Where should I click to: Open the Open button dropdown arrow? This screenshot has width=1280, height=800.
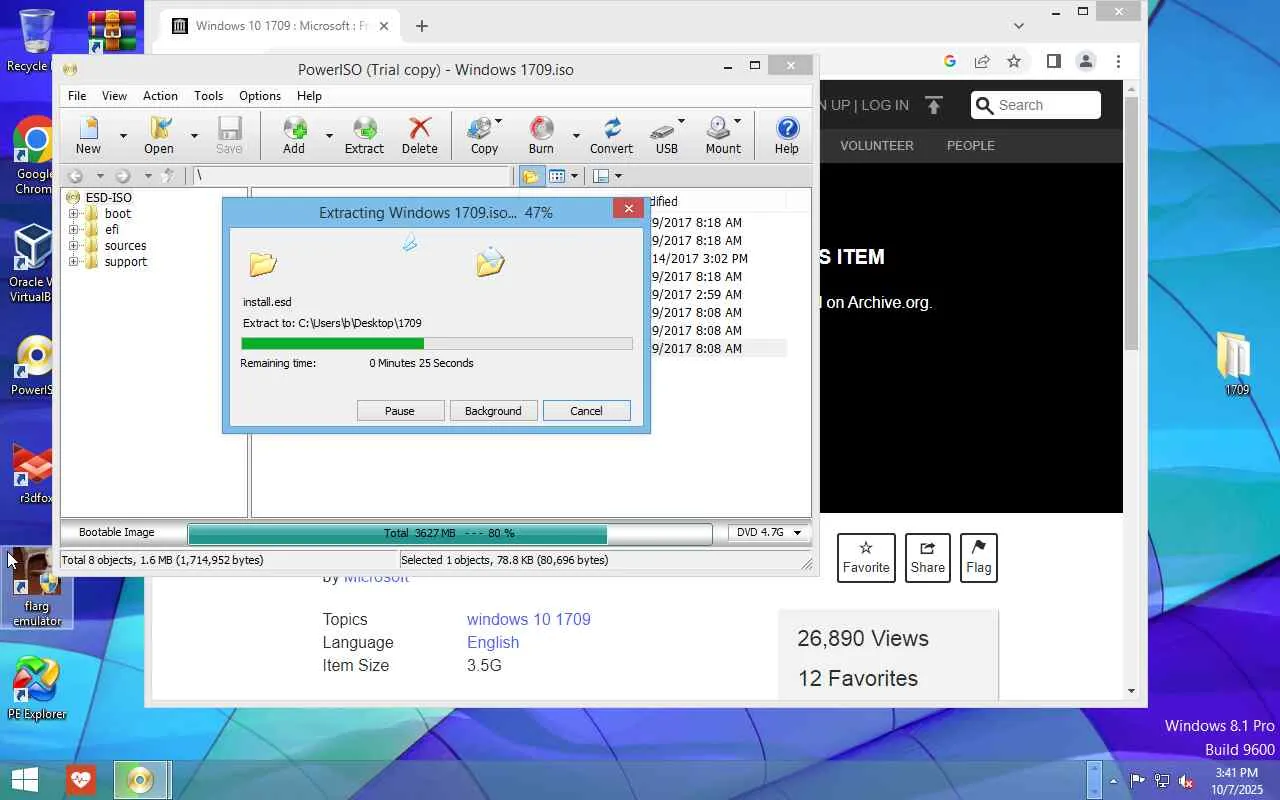tap(194, 135)
